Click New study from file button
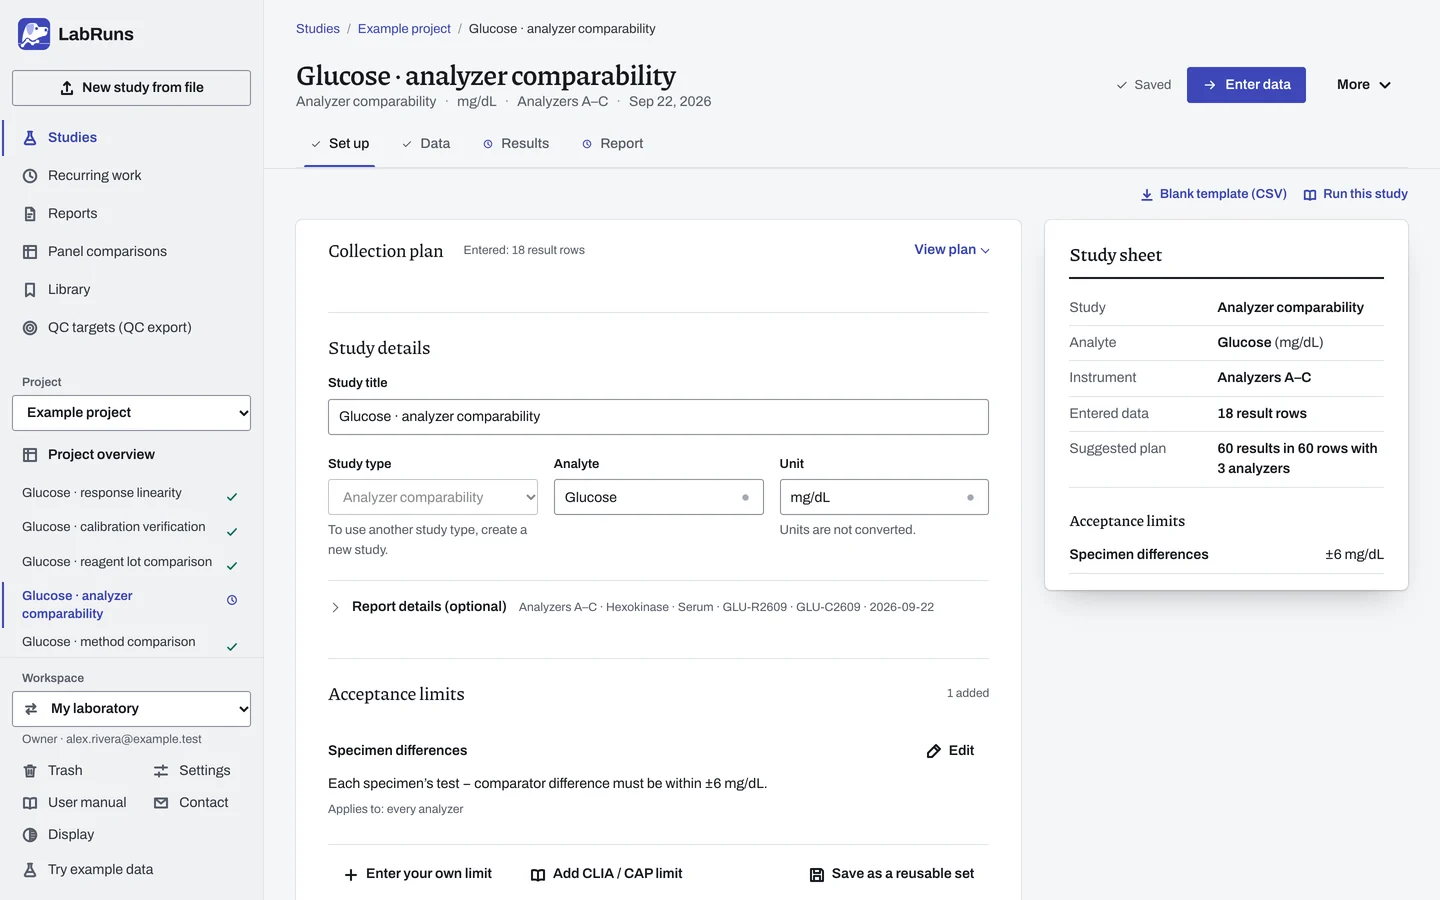 [131, 88]
